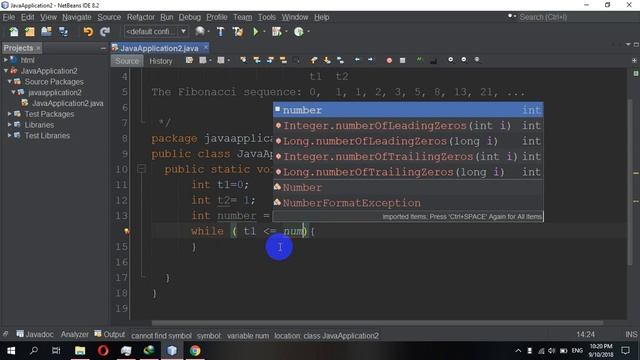Open the Javadoc window button

pyautogui.click(x=35, y=334)
